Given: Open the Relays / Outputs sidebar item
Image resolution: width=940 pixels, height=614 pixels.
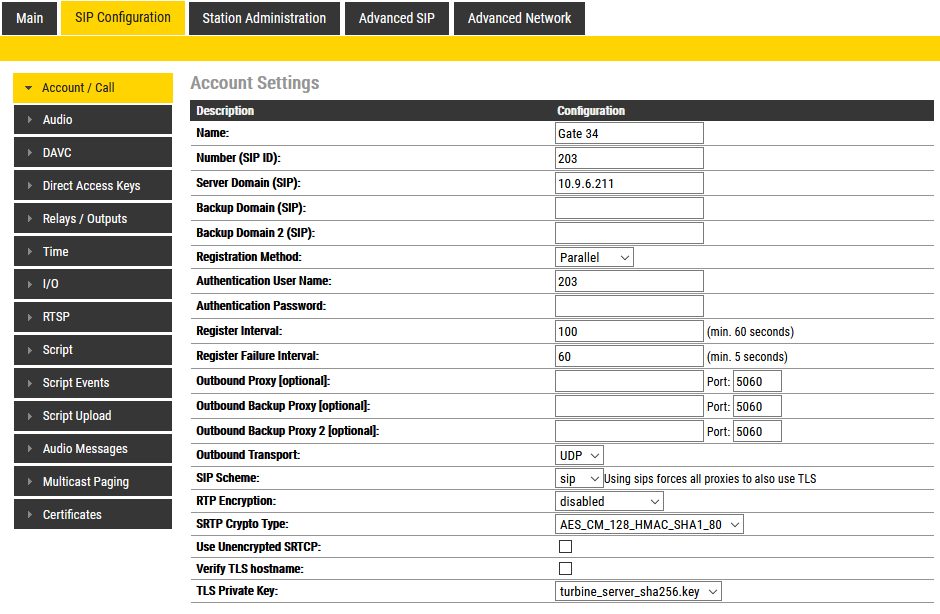Looking at the screenshot, I should tap(93, 219).
